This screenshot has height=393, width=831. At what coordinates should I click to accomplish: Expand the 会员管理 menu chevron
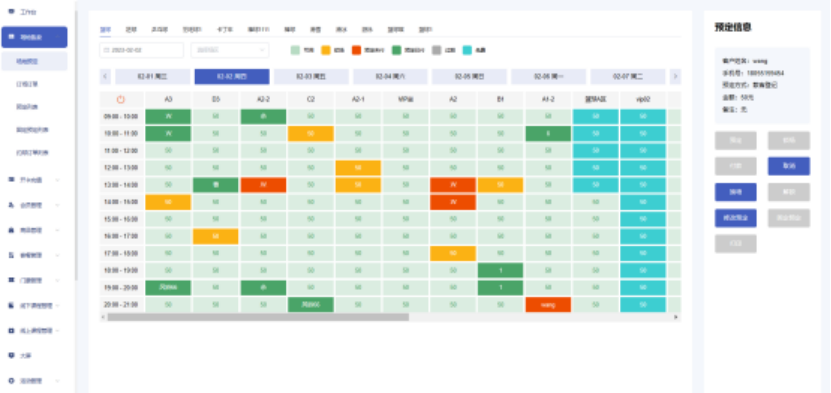coord(58,205)
